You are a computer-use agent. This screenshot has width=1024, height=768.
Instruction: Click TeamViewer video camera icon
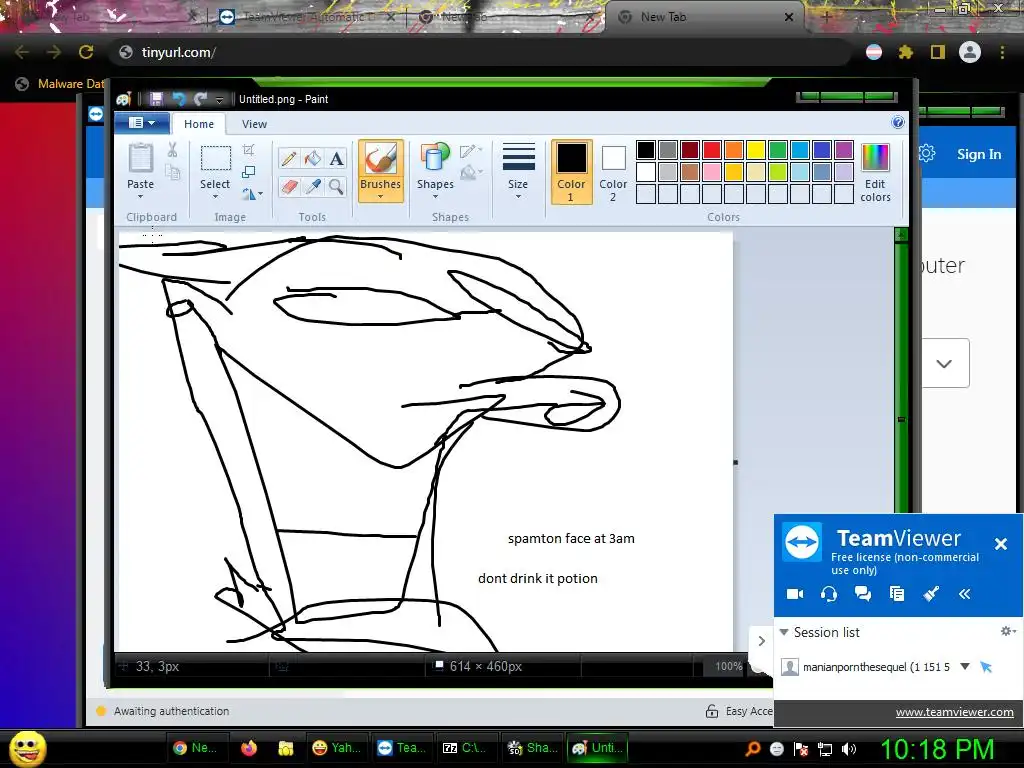[x=795, y=594]
